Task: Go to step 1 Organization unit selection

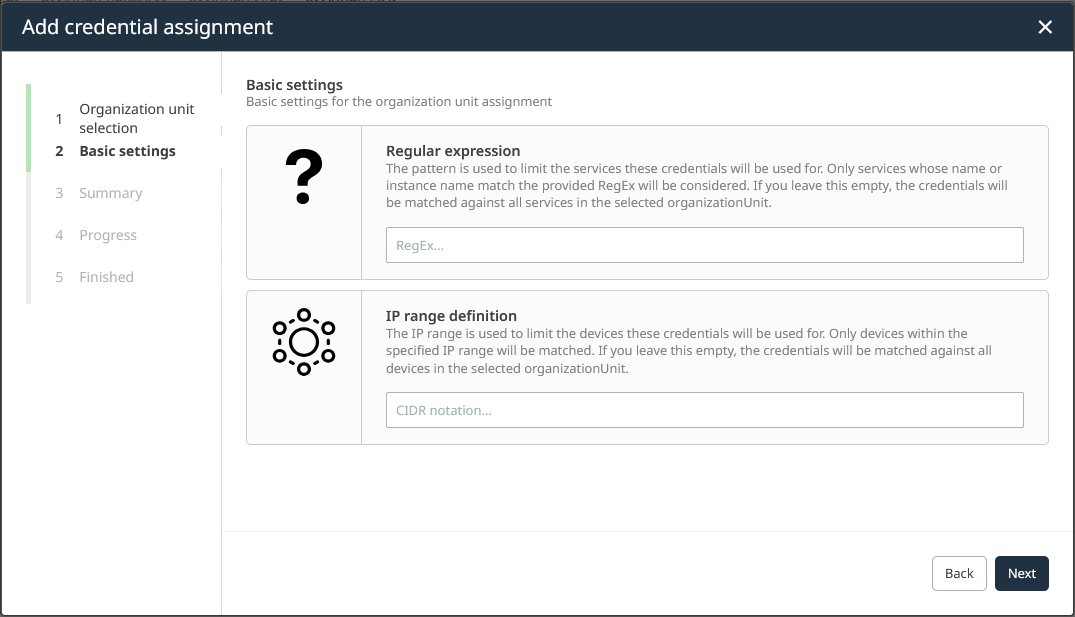Action: (x=136, y=118)
